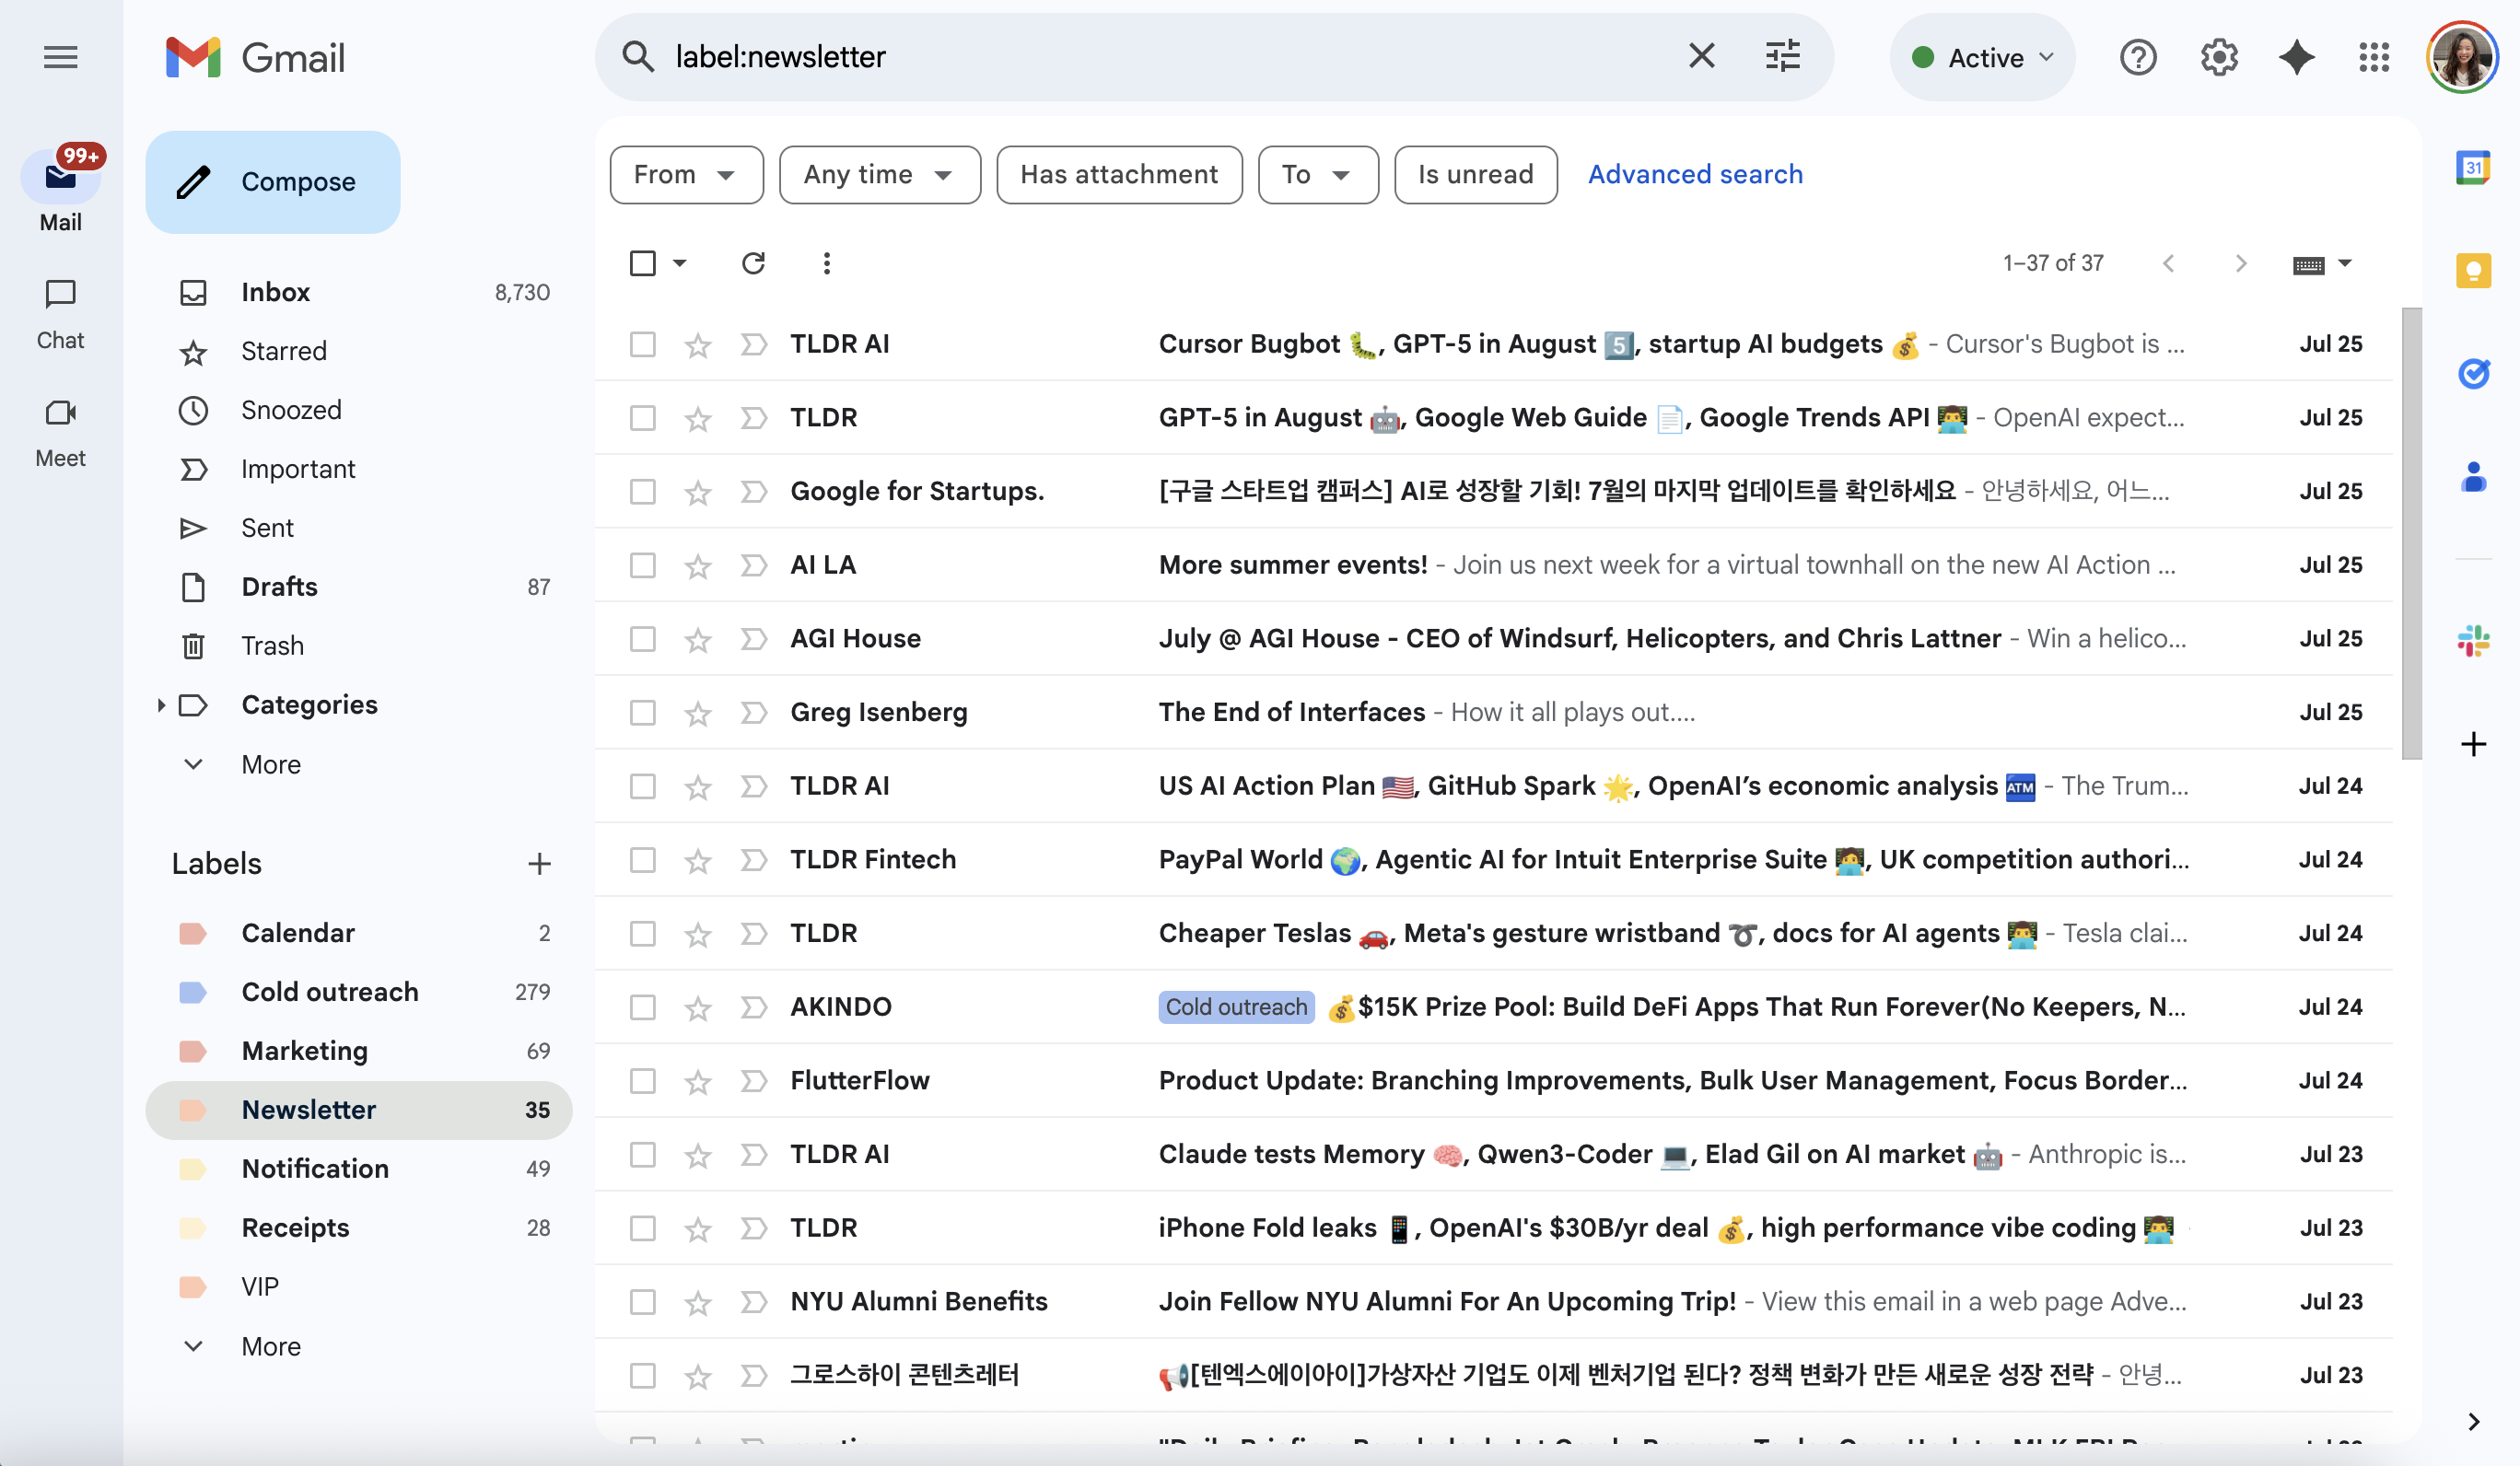Check the AGI House email checkbox
The width and height of the screenshot is (2520, 1466).
643,639
